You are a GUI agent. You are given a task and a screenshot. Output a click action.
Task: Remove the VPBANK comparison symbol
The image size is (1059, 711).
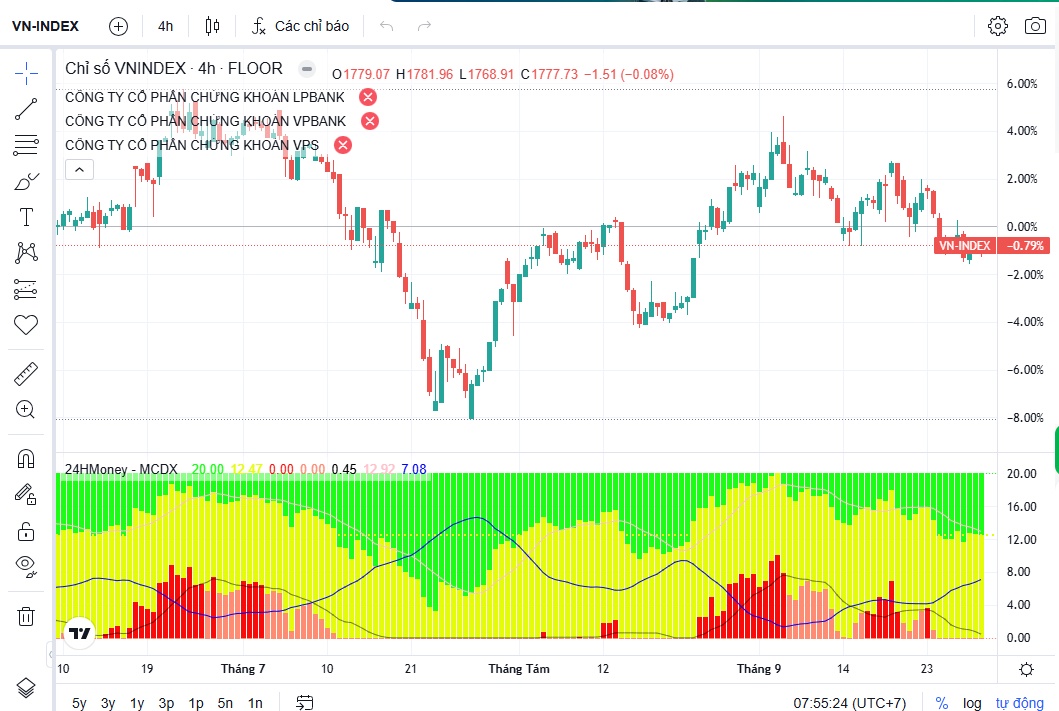pyautogui.click(x=369, y=121)
